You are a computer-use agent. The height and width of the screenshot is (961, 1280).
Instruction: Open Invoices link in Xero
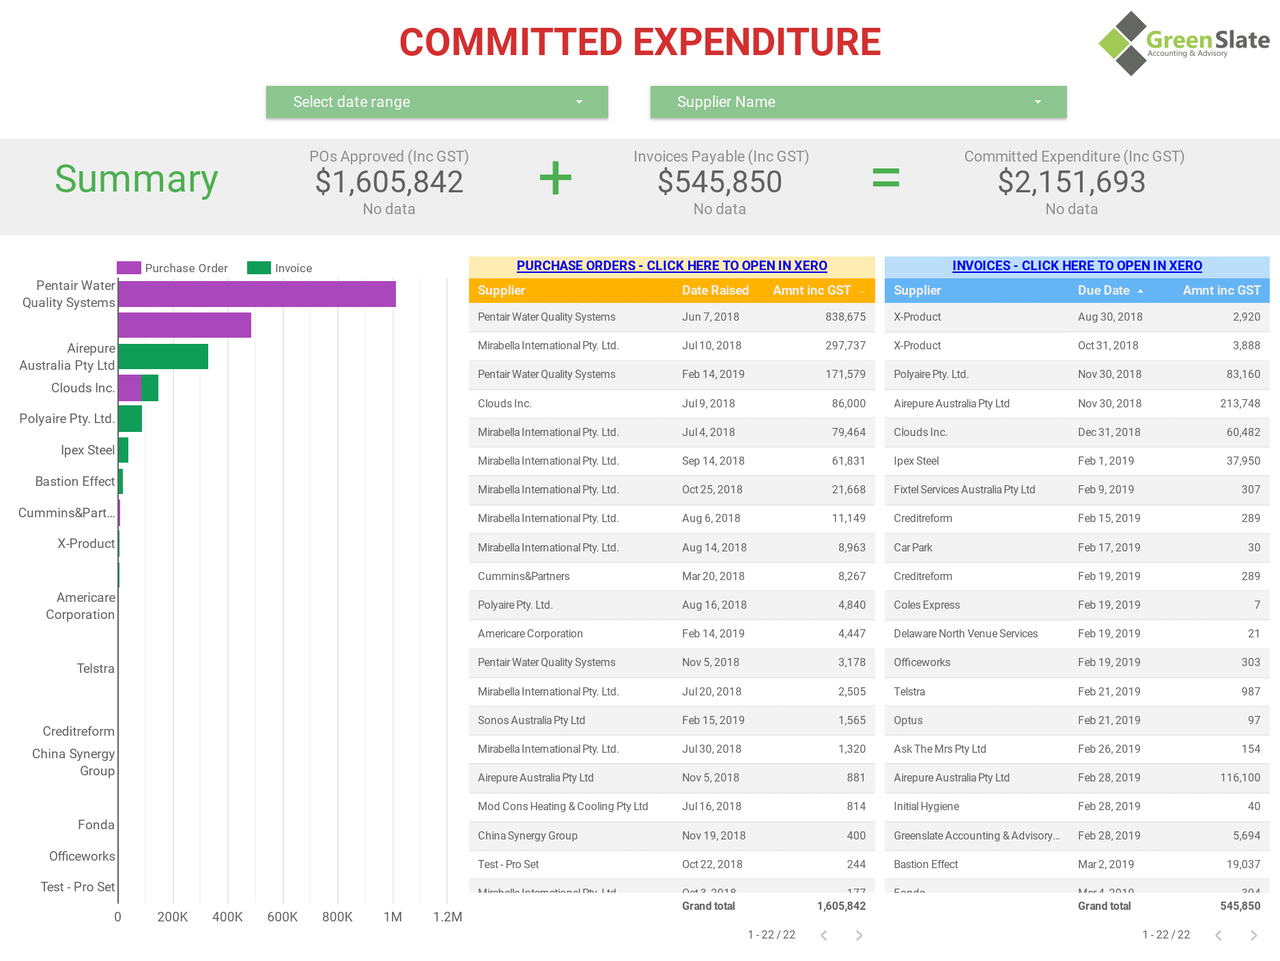point(1077,266)
